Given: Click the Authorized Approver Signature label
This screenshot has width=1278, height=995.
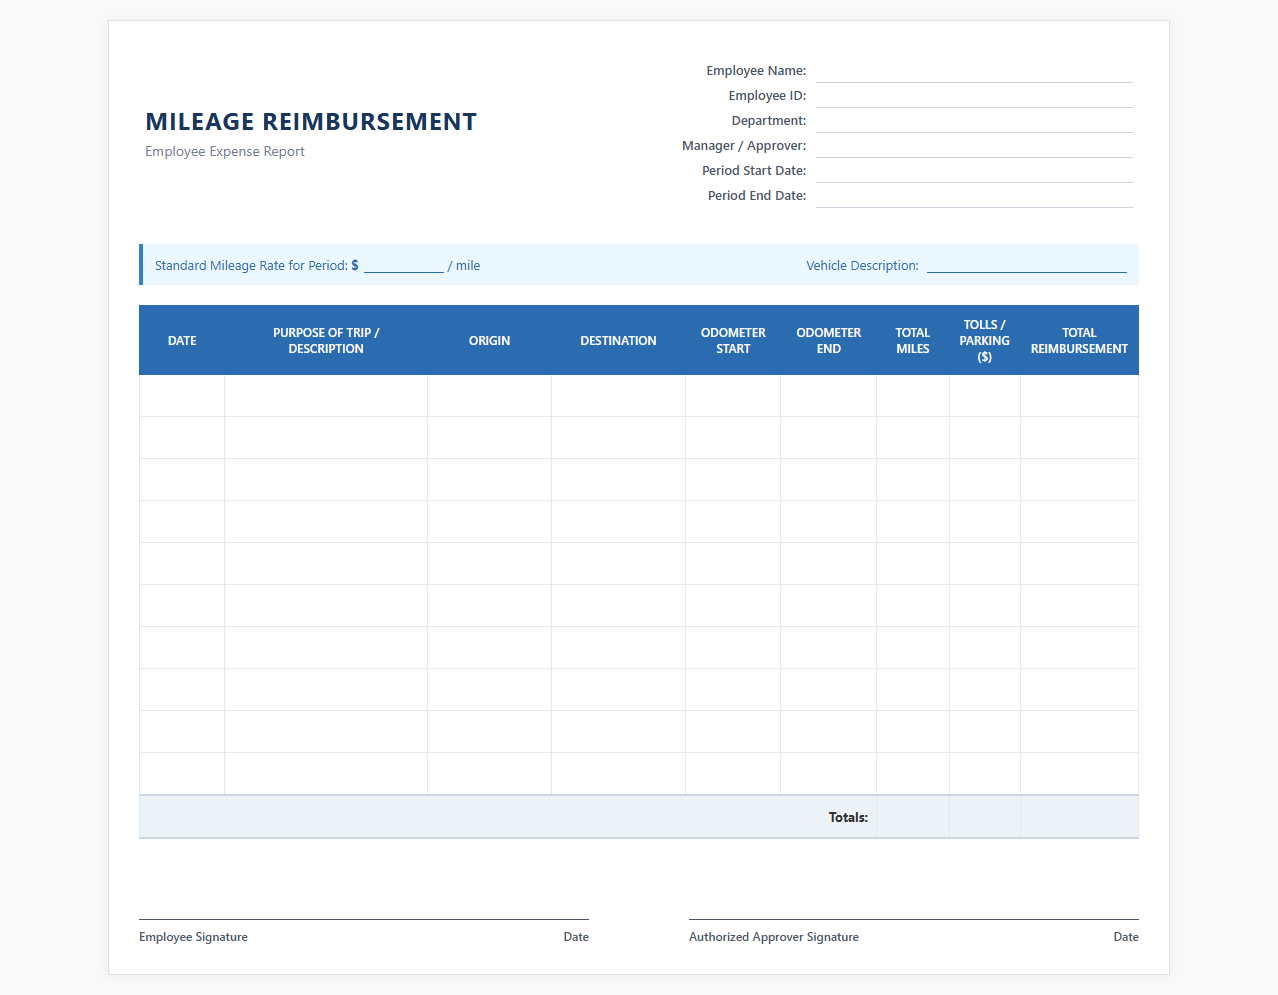Looking at the screenshot, I should coord(774,938).
